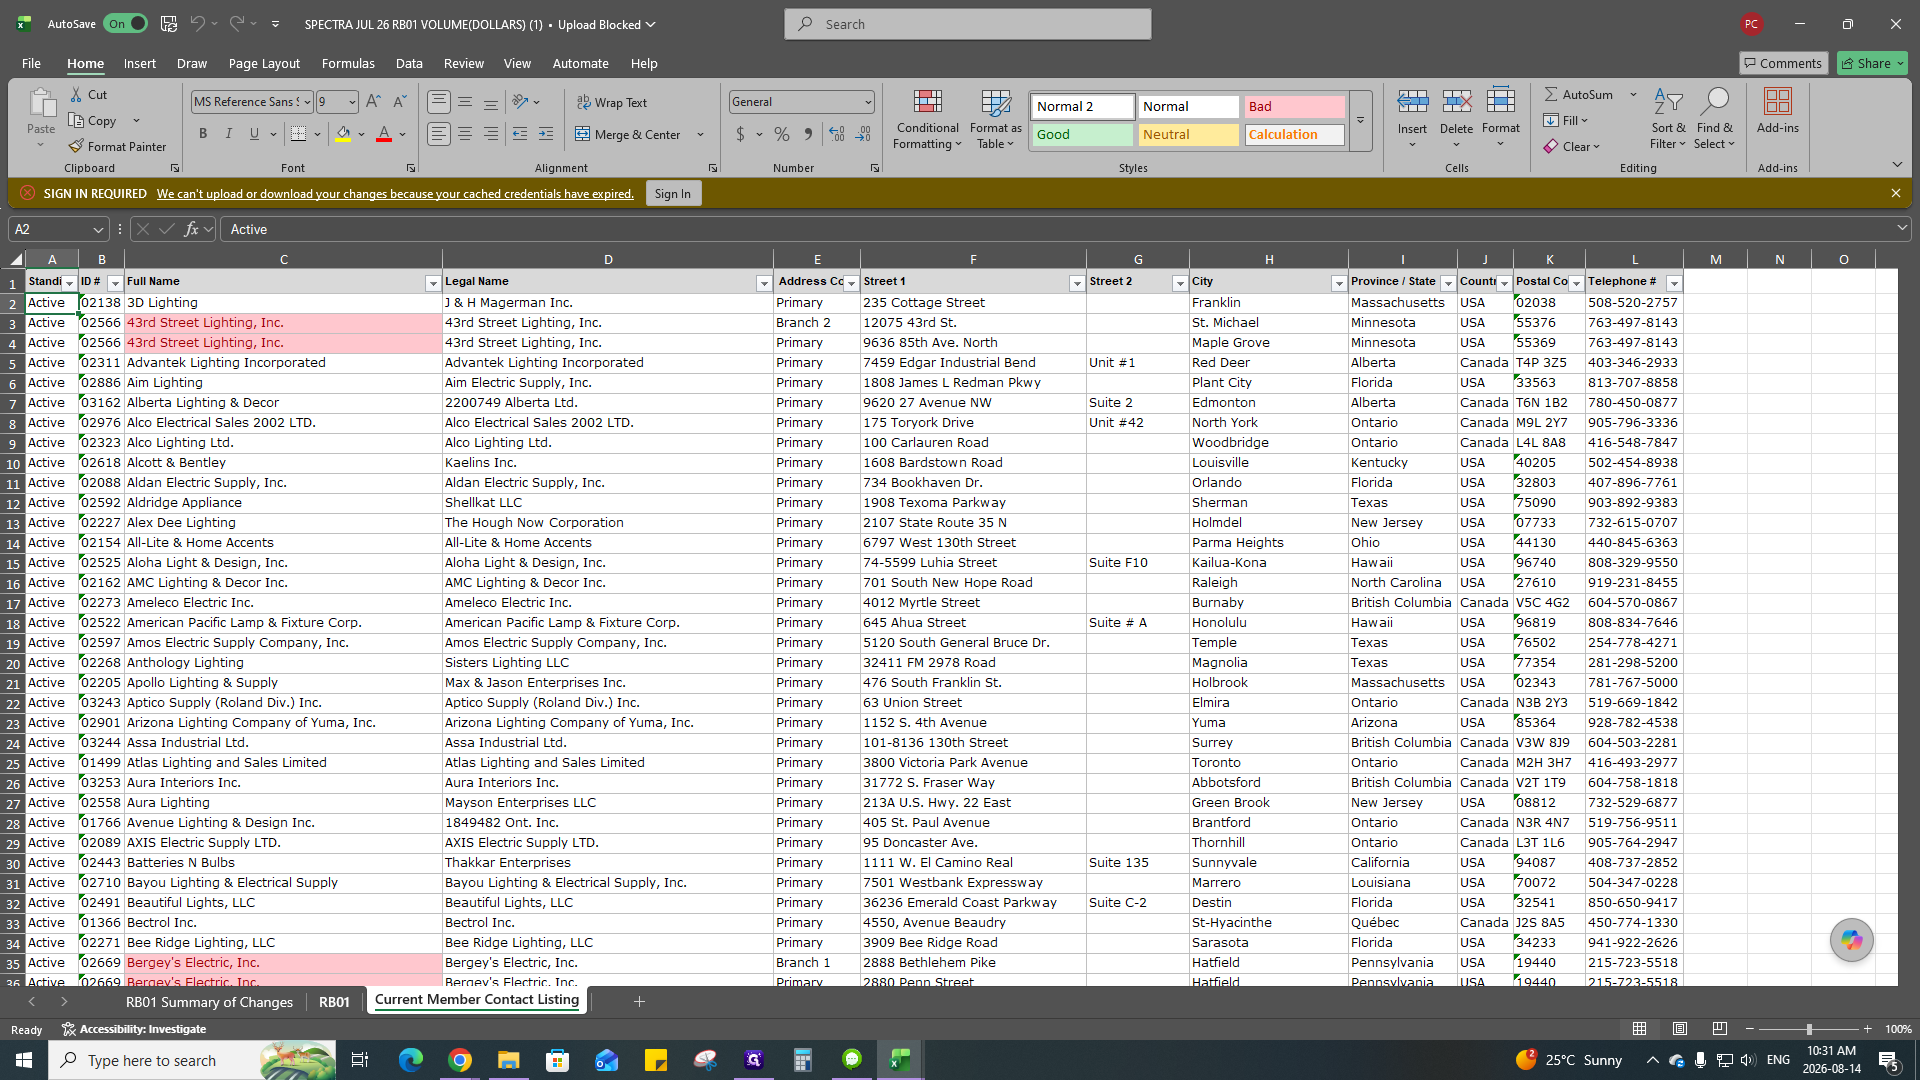Toggle left text alignment
Image resolution: width=1920 pixels, height=1080 pixels.
point(439,134)
